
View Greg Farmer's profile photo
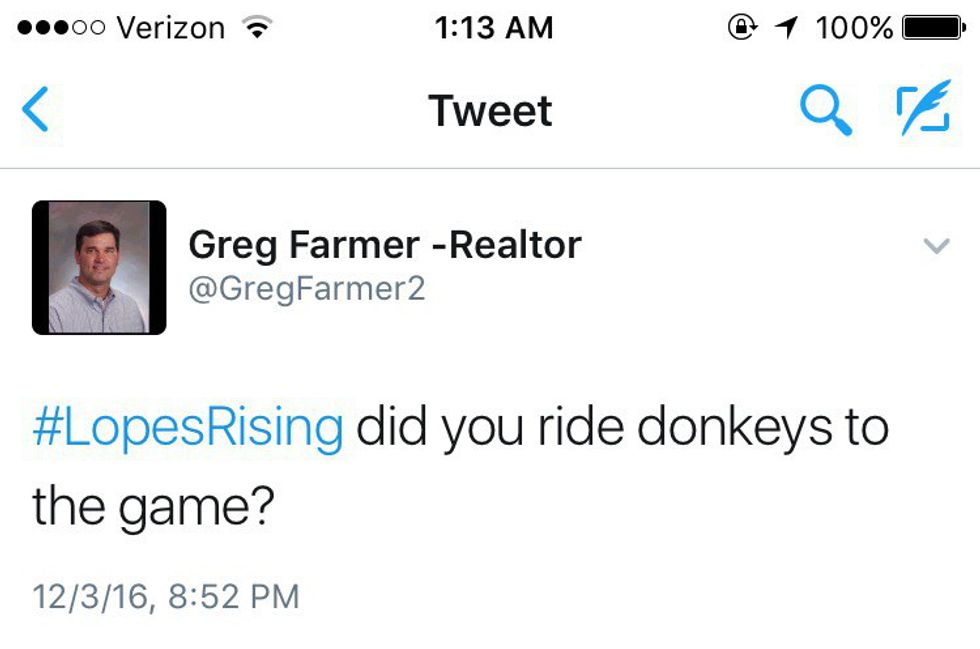pos(99,267)
